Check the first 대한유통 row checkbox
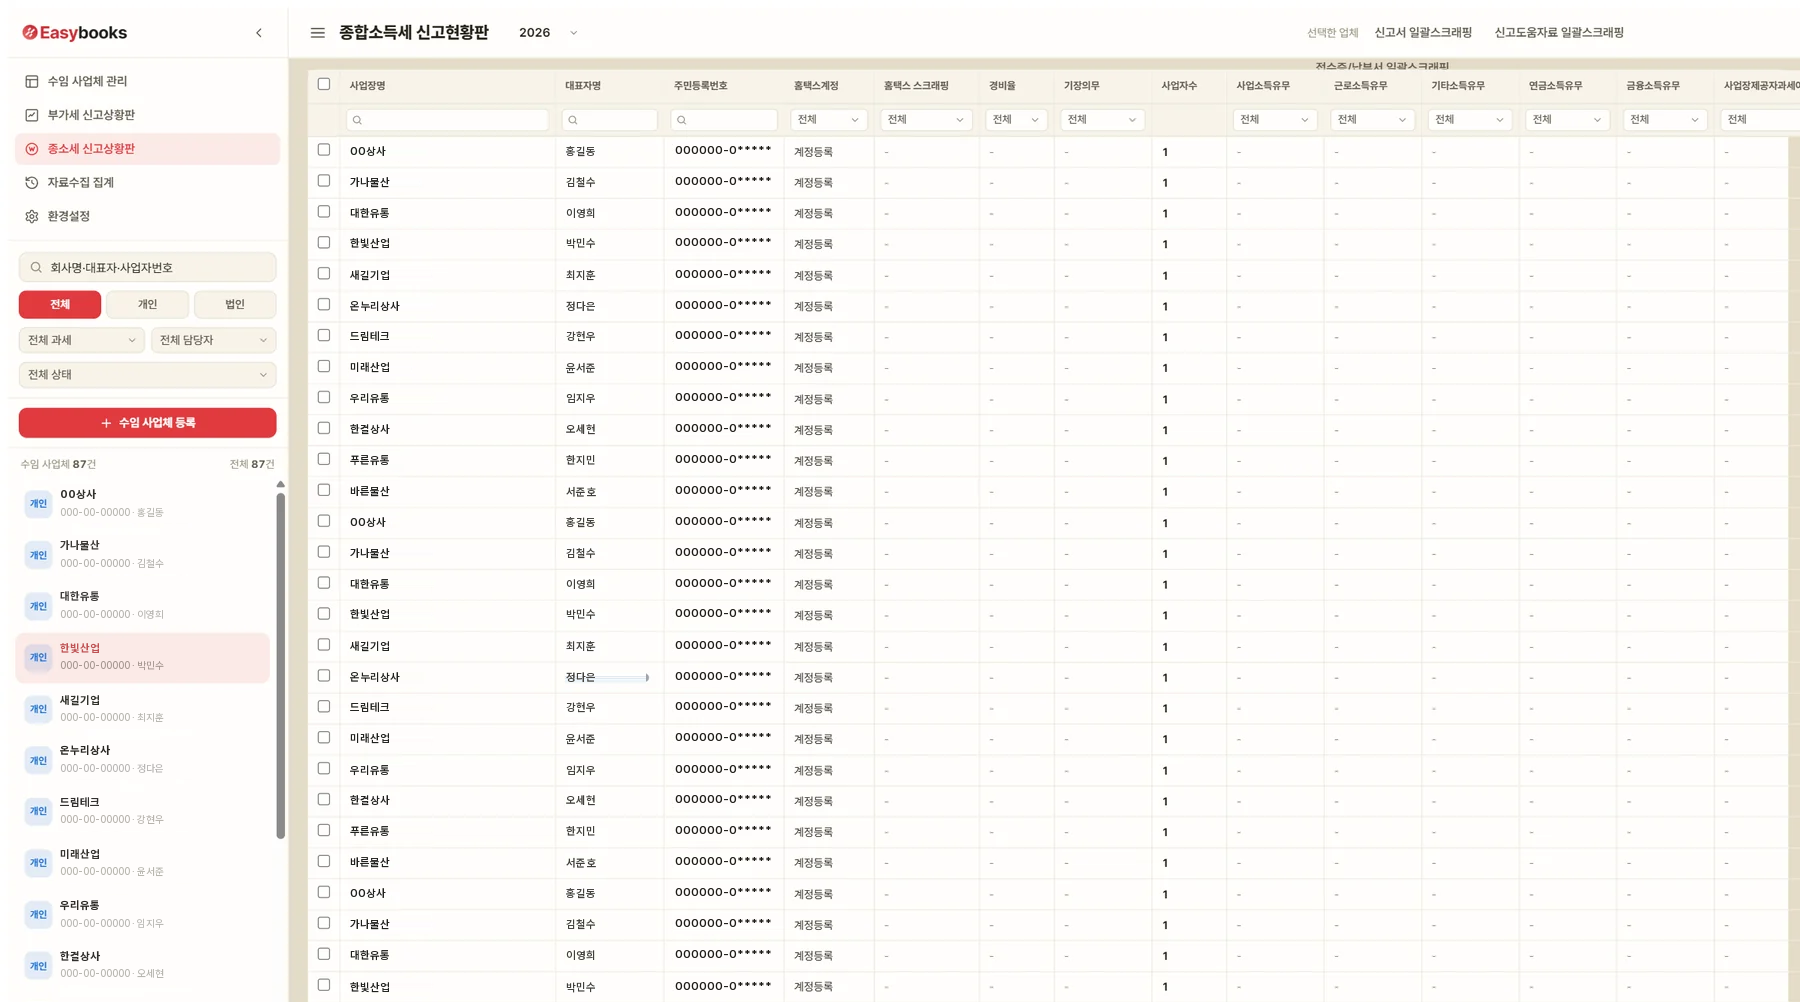Image resolution: width=1800 pixels, height=1002 pixels. (x=324, y=212)
